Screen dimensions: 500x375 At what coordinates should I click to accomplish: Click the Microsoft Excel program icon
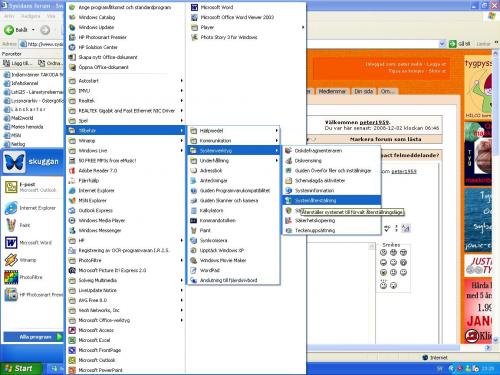72,340
